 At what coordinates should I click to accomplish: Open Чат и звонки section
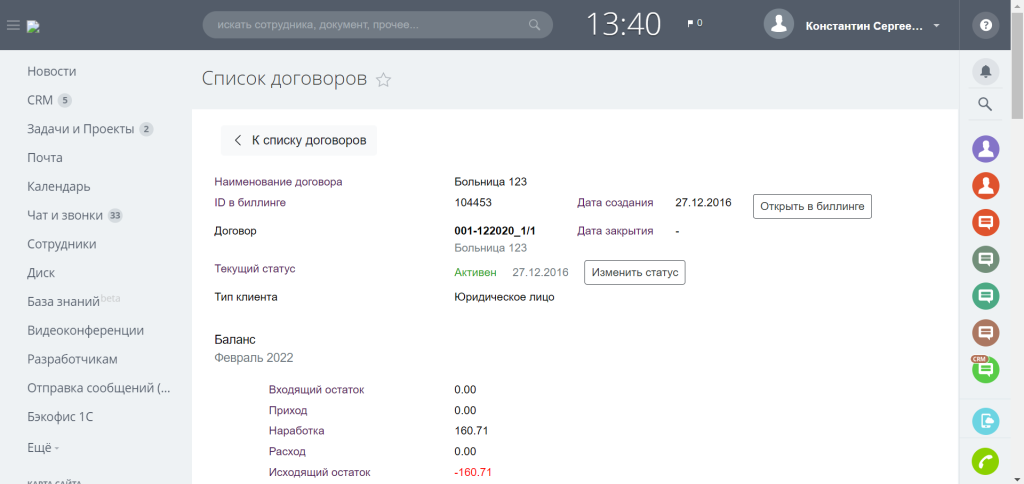pyautogui.click(x=65, y=215)
